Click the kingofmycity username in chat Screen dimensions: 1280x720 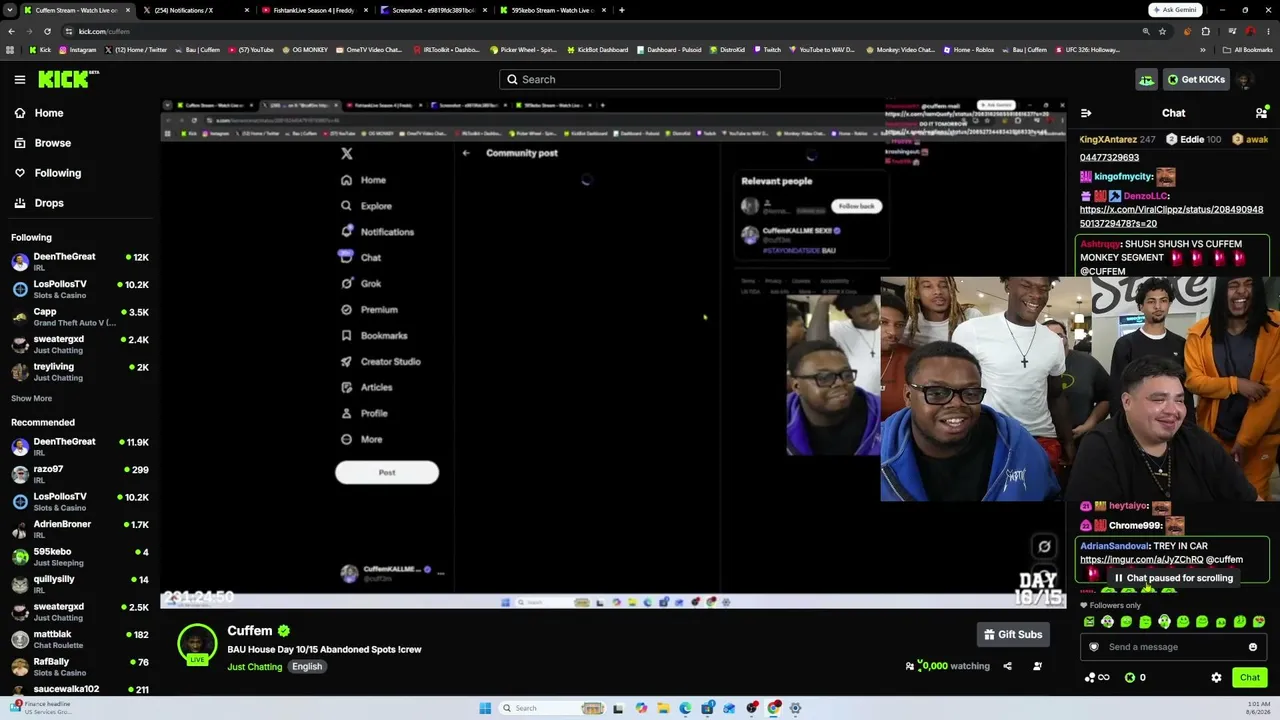pyautogui.click(x=1124, y=177)
